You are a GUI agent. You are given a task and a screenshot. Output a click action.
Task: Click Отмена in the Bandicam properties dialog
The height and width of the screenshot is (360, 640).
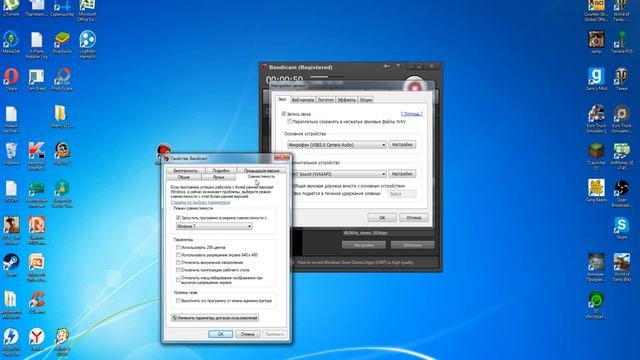pos(247,334)
